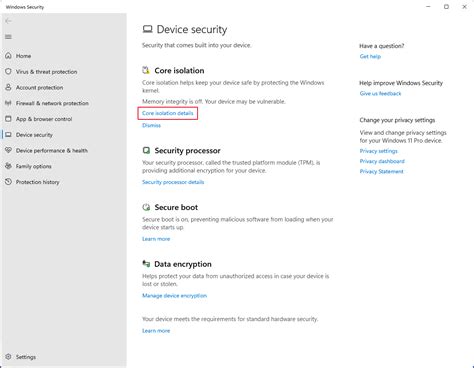This screenshot has height=368, width=474.
Task: Click the Home house icon
Action: tap(8, 56)
